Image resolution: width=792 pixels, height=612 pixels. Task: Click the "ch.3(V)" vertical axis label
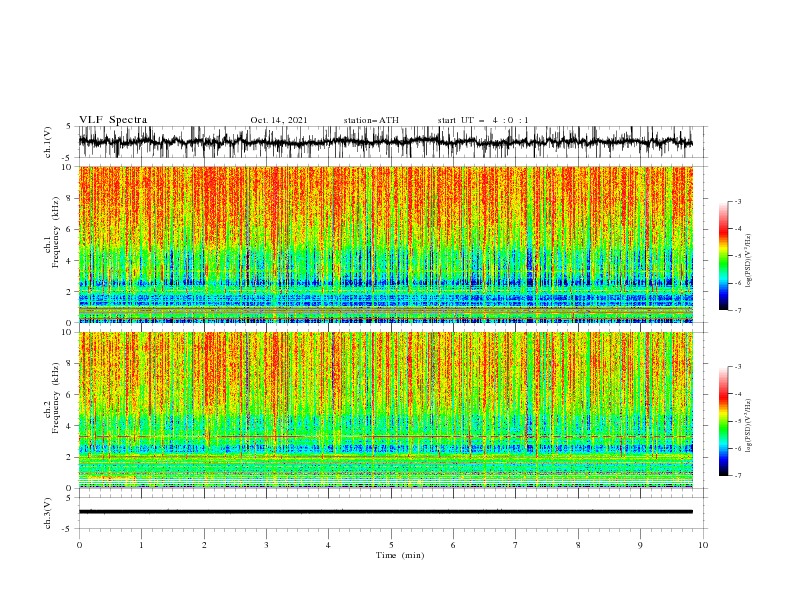pos(48,513)
